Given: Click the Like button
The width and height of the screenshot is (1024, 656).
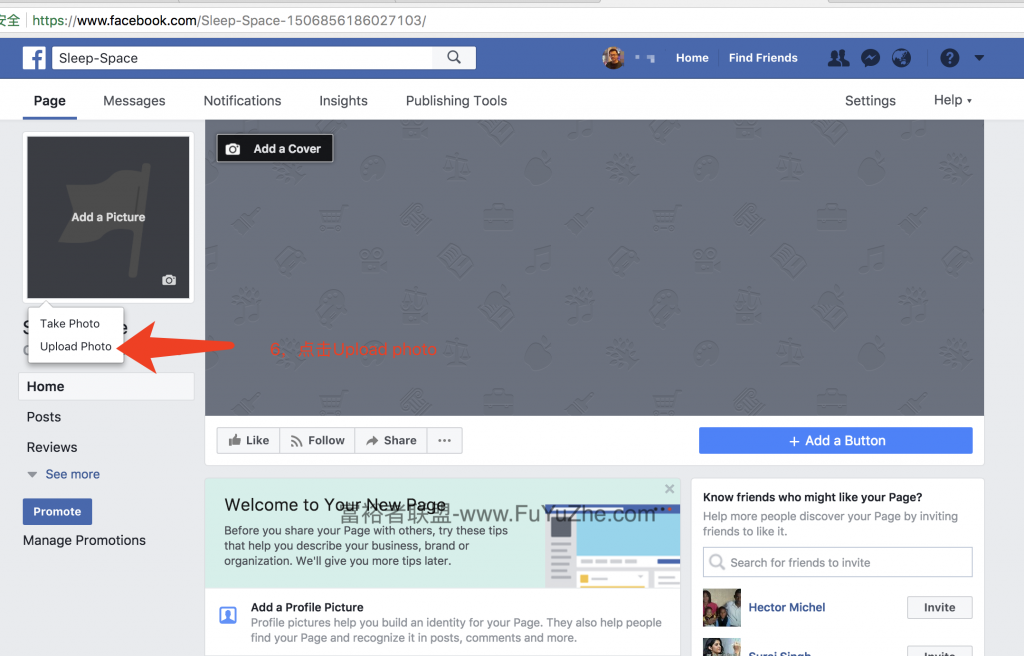Looking at the screenshot, I should [248, 440].
